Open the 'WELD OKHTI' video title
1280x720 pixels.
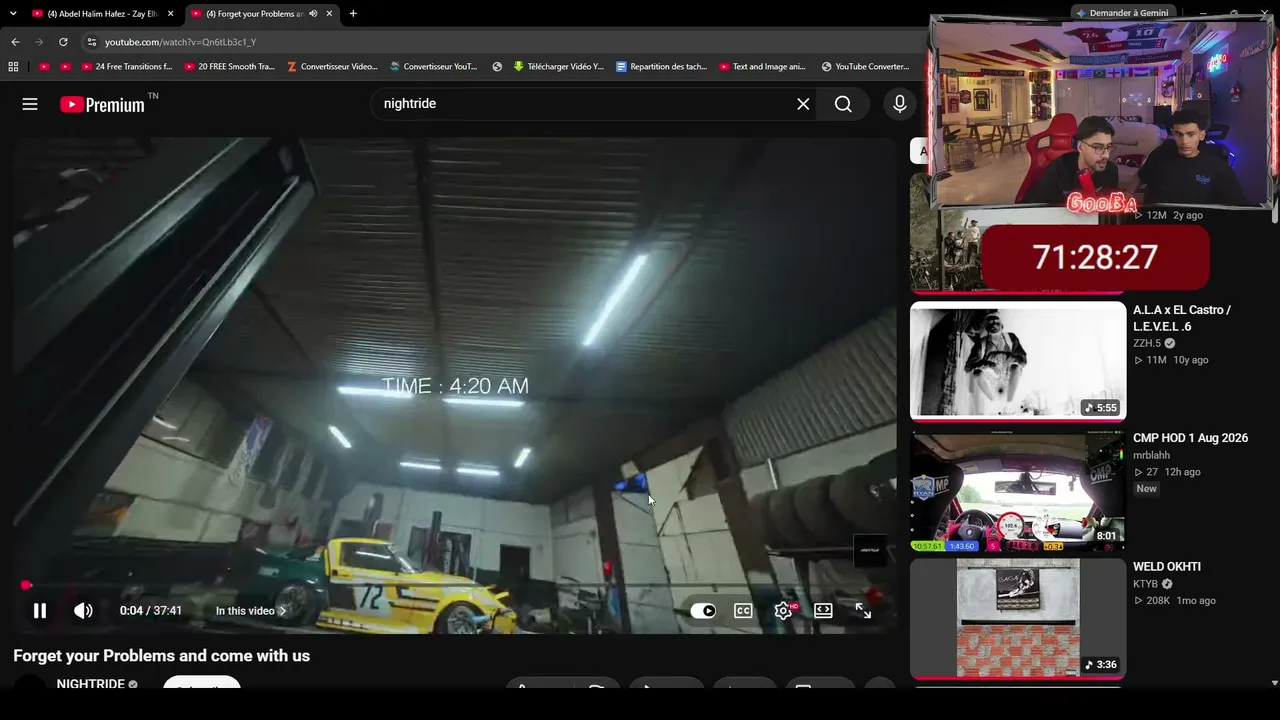coord(1167,567)
